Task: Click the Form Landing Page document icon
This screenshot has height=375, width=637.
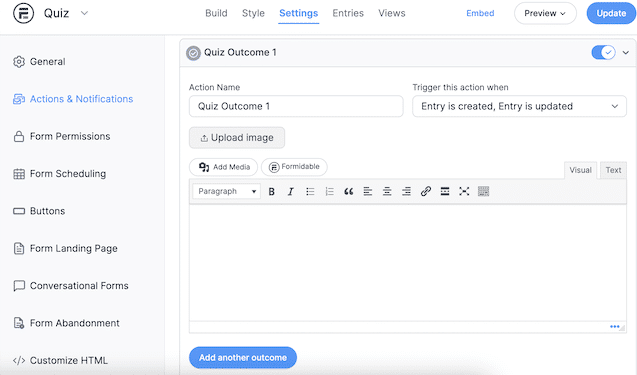Action: coord(19,248)
